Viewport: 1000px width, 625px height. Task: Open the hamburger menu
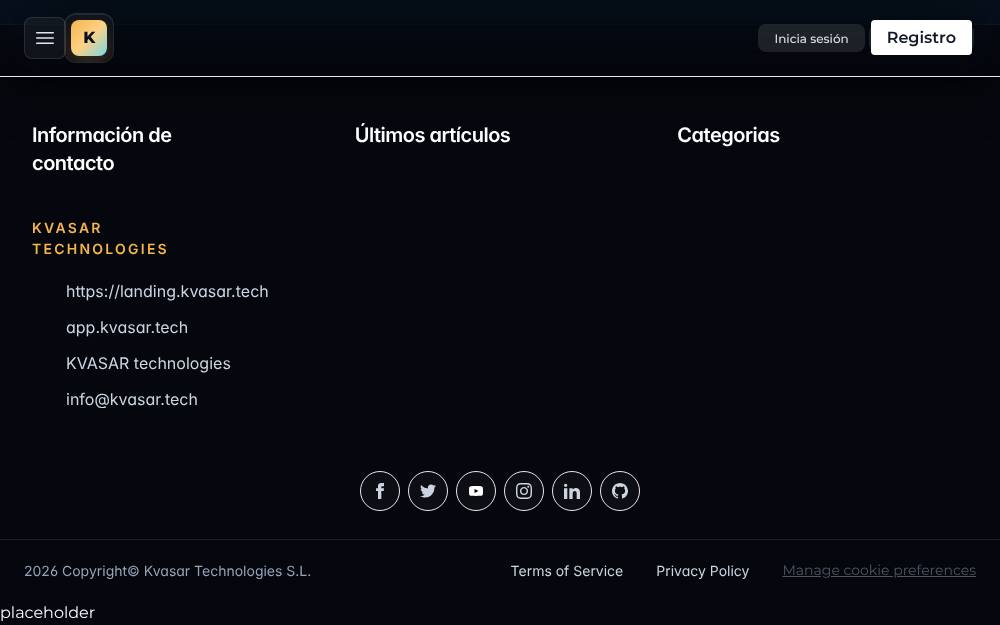[45, 38]
